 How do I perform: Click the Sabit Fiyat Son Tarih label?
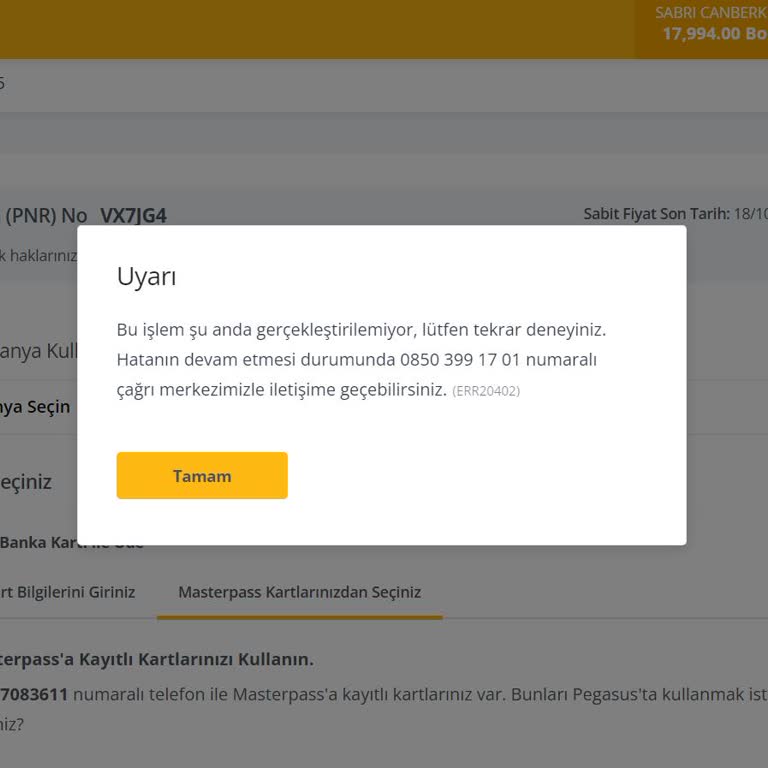(x=656, y=214)
